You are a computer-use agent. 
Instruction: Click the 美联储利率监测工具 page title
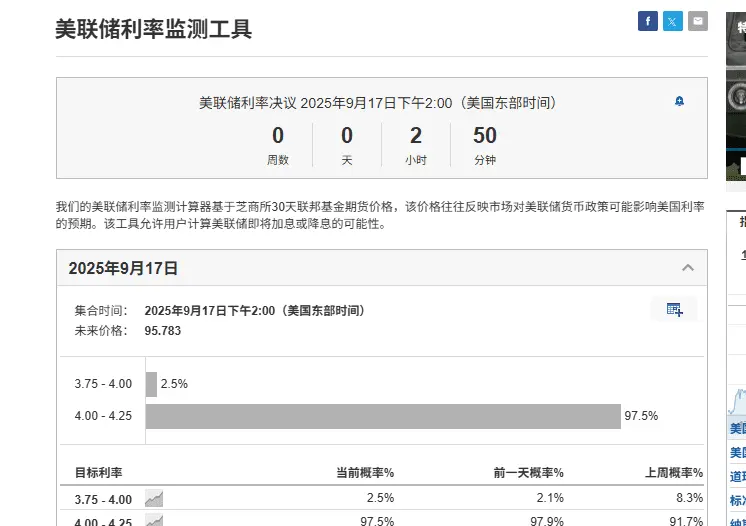[x=154, y=29]
